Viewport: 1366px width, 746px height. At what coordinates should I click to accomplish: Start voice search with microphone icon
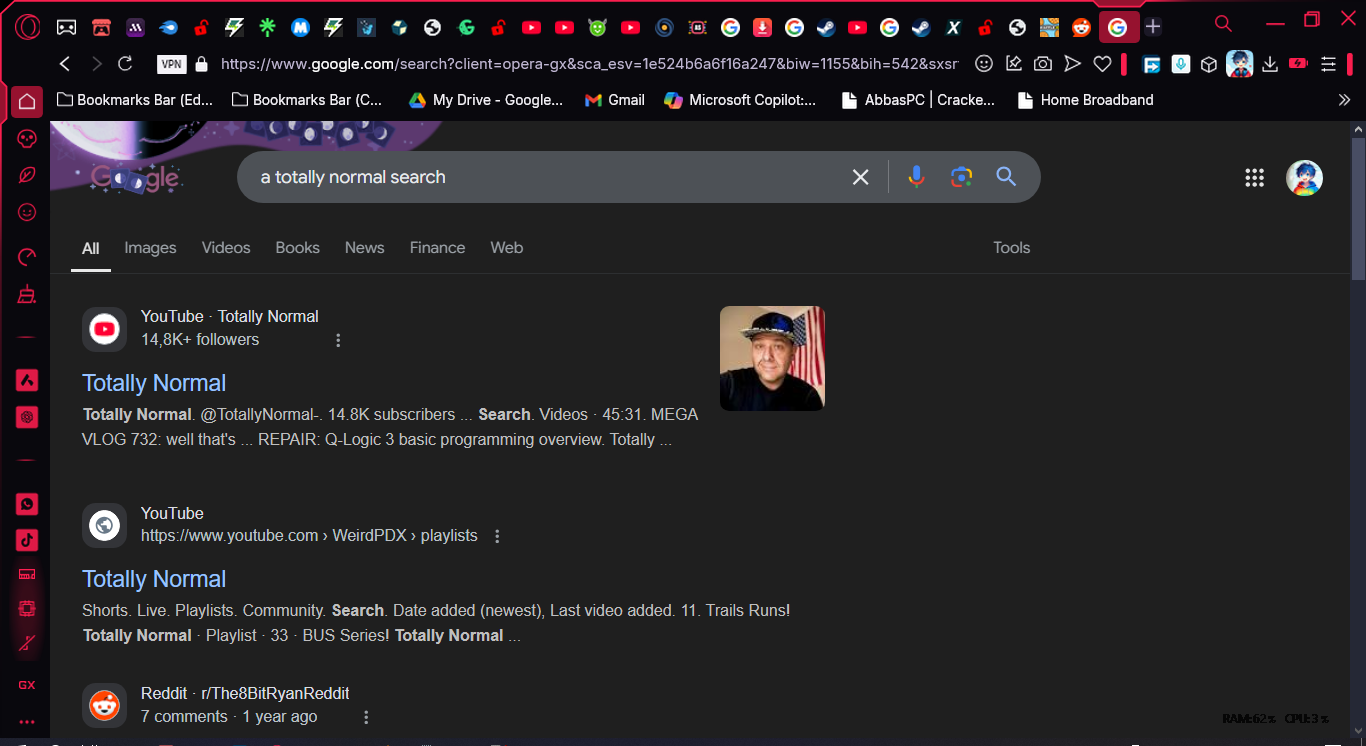[916, 177]
